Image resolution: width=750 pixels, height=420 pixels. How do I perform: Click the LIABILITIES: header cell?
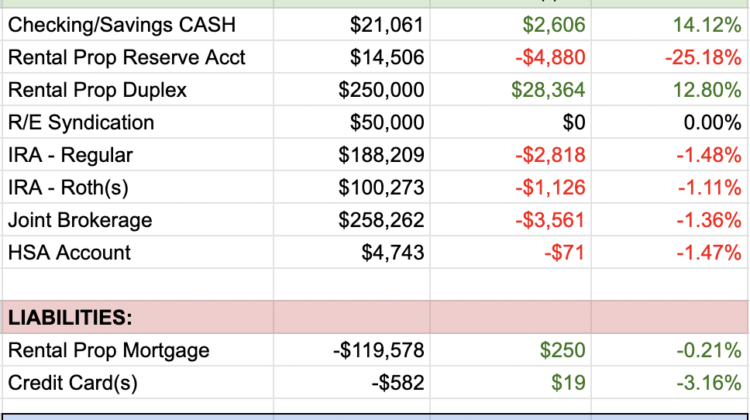coord(69,318)
